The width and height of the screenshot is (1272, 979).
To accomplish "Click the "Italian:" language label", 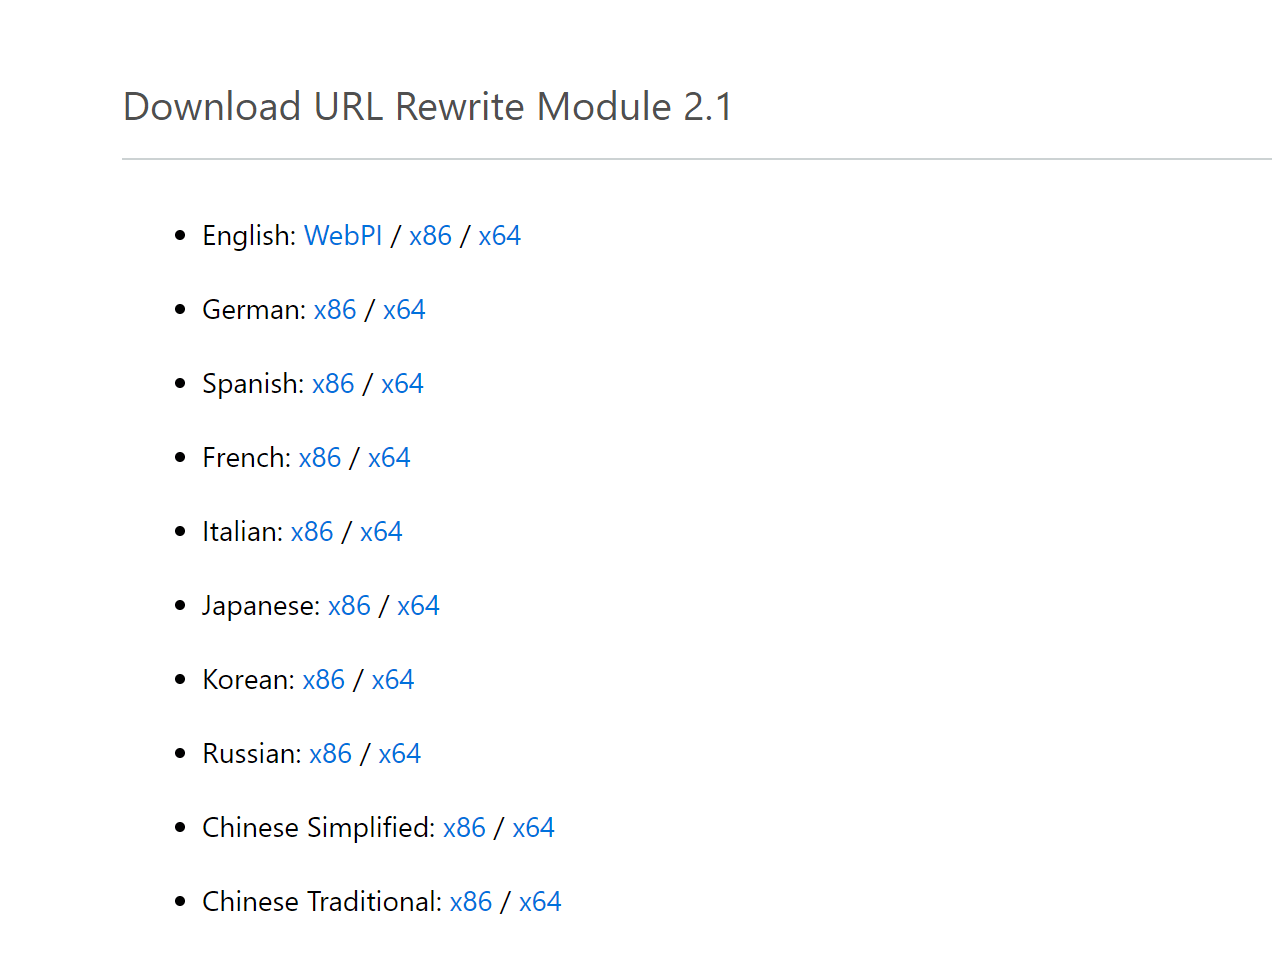I will tap(243, 532).
